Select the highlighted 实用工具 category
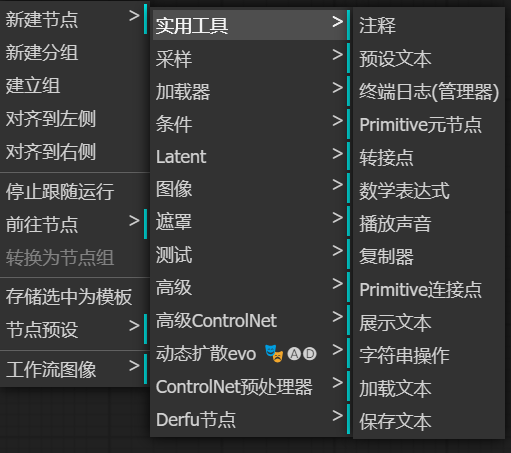The width and height of the screenshot is (511, 453). click(x=251, y=25)
